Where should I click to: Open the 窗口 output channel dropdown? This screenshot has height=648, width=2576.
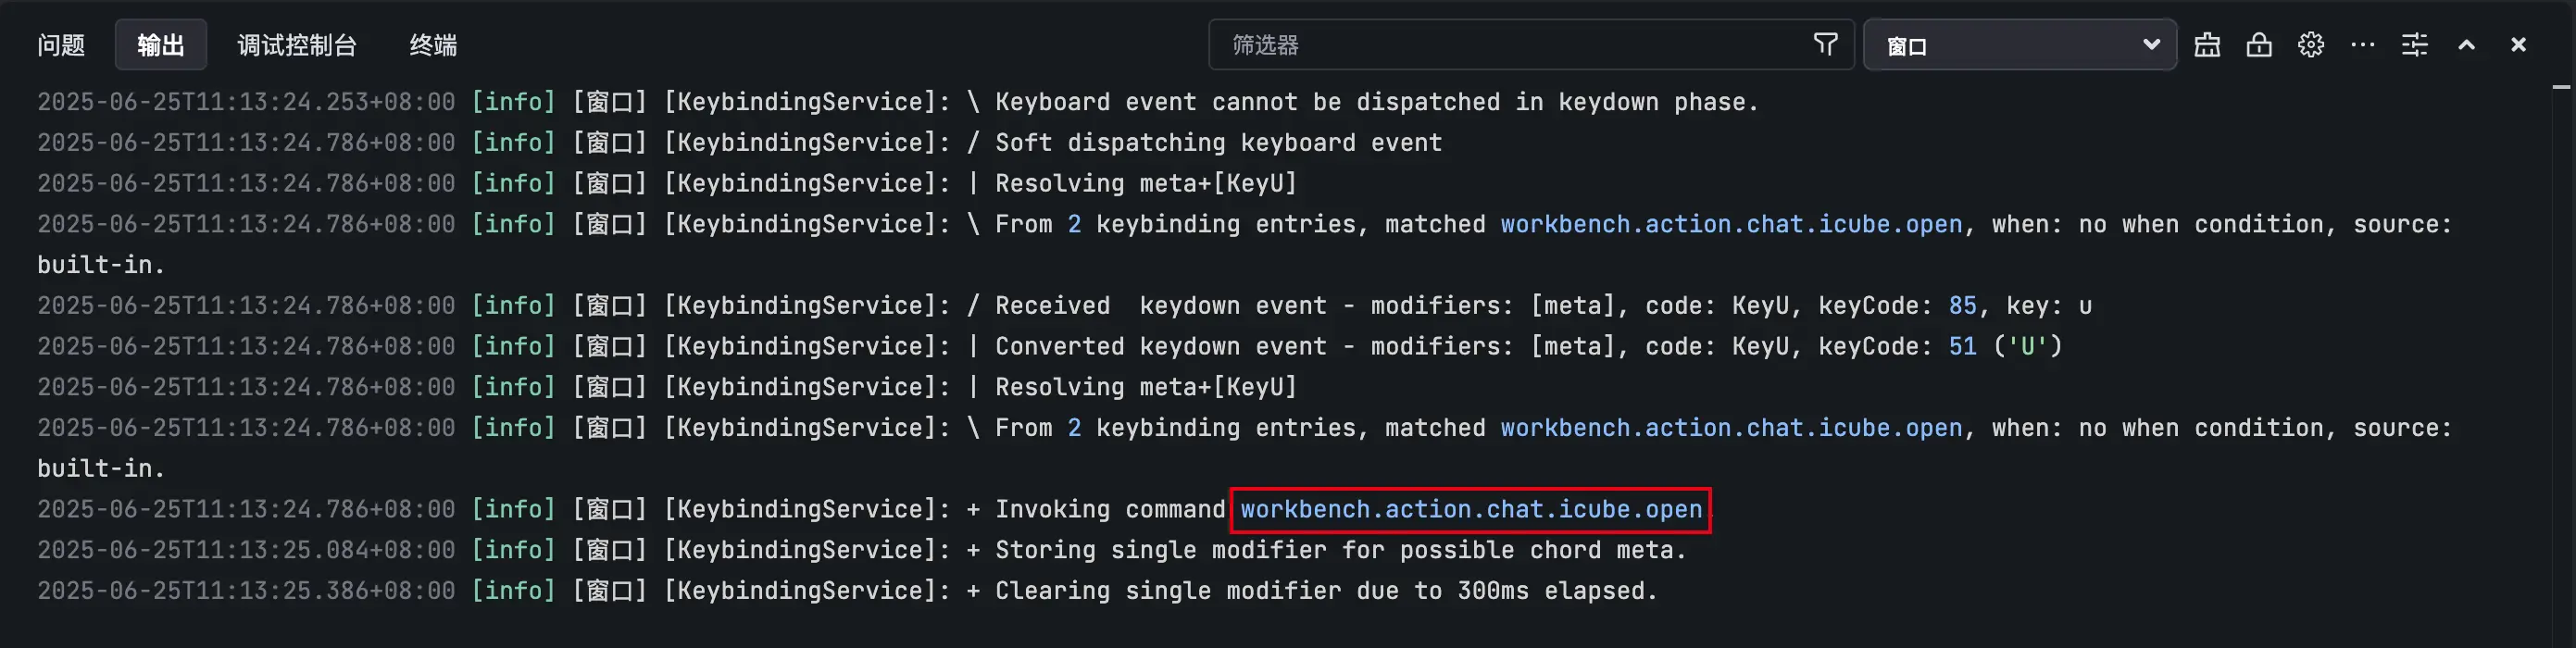point(2020,45)
